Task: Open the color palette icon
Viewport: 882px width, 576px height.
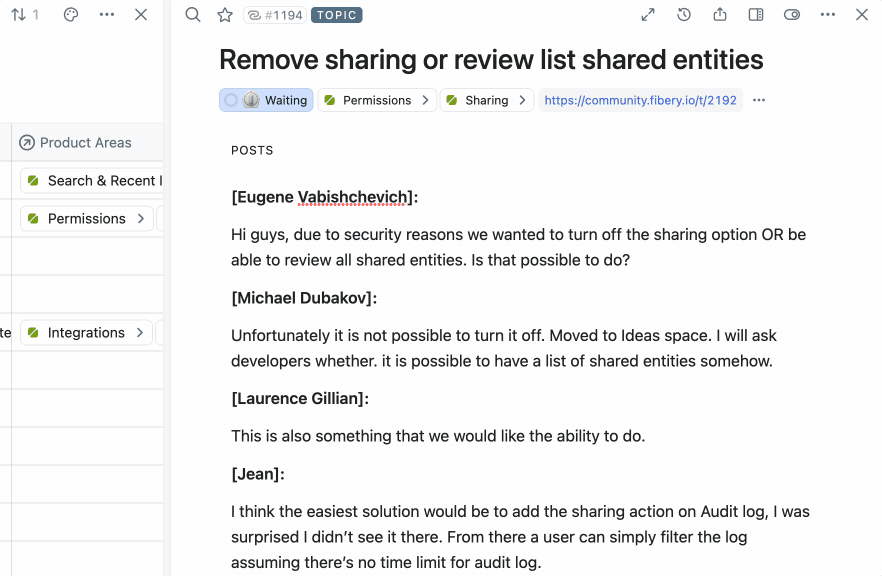Action: [71, 15]
